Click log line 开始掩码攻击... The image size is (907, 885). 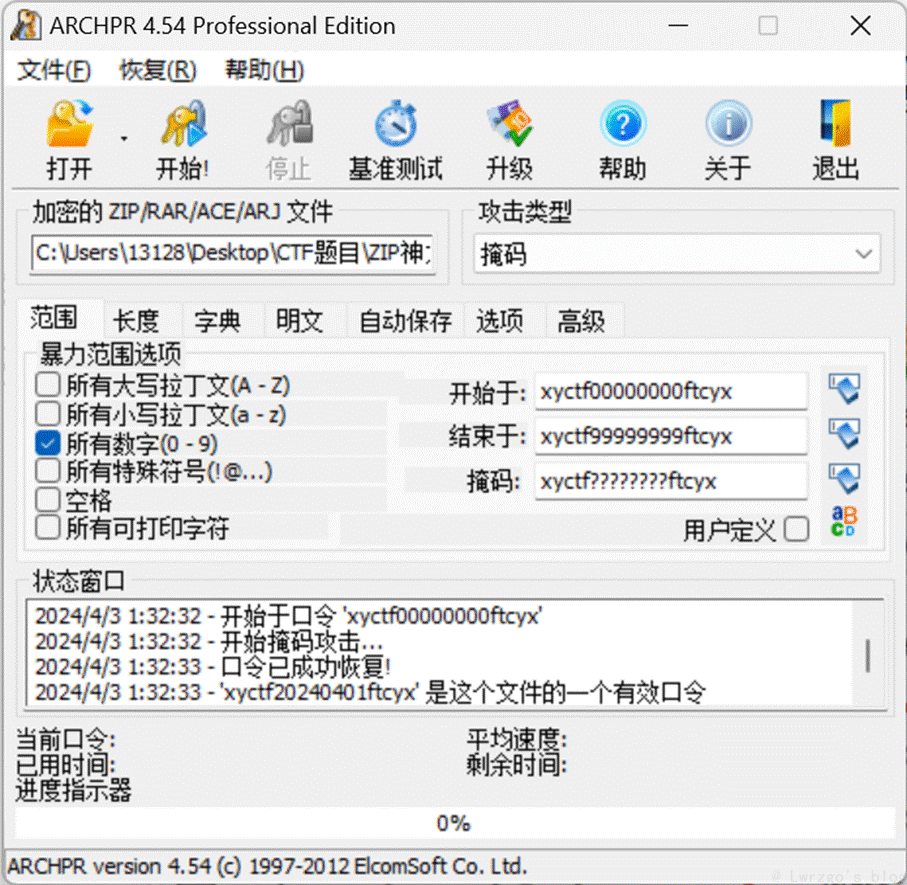209,641
